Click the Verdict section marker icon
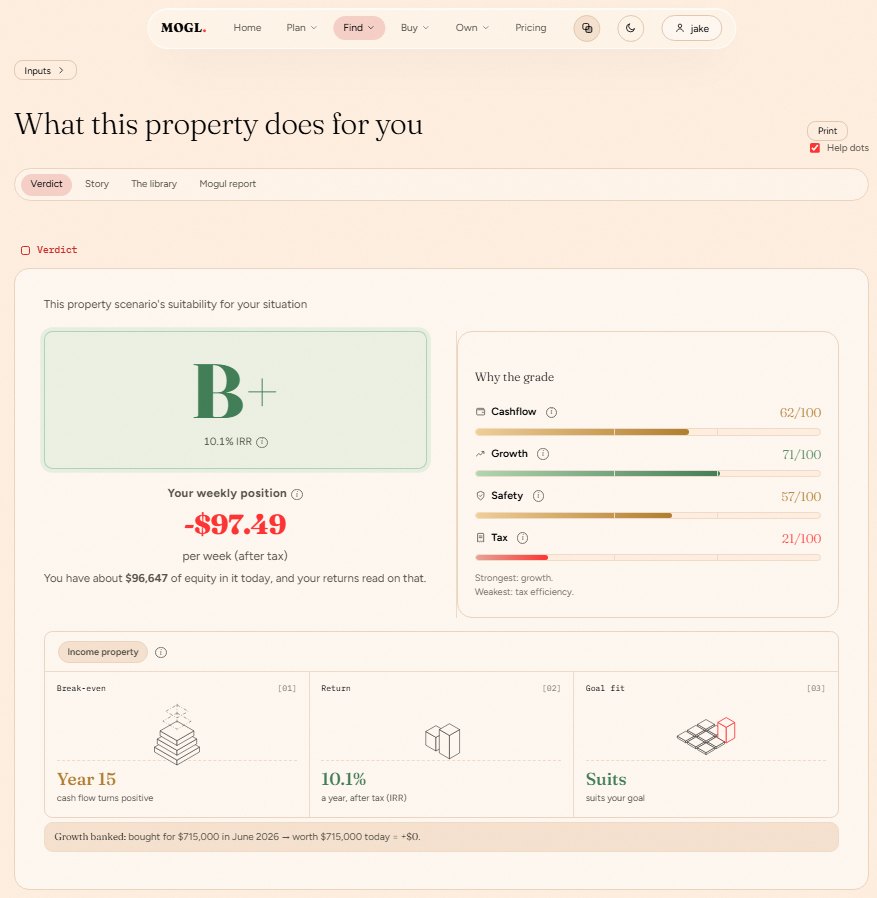The image size is (877, 898). [25, 250]
